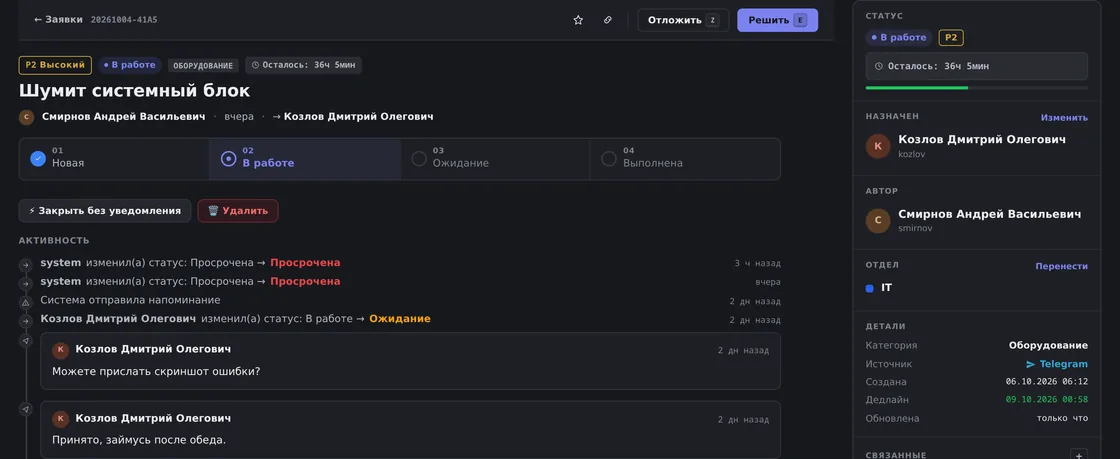Click the Z shortcut key on Отложить
This screenshot has width=1120, height=459.
tap(712, 20)
